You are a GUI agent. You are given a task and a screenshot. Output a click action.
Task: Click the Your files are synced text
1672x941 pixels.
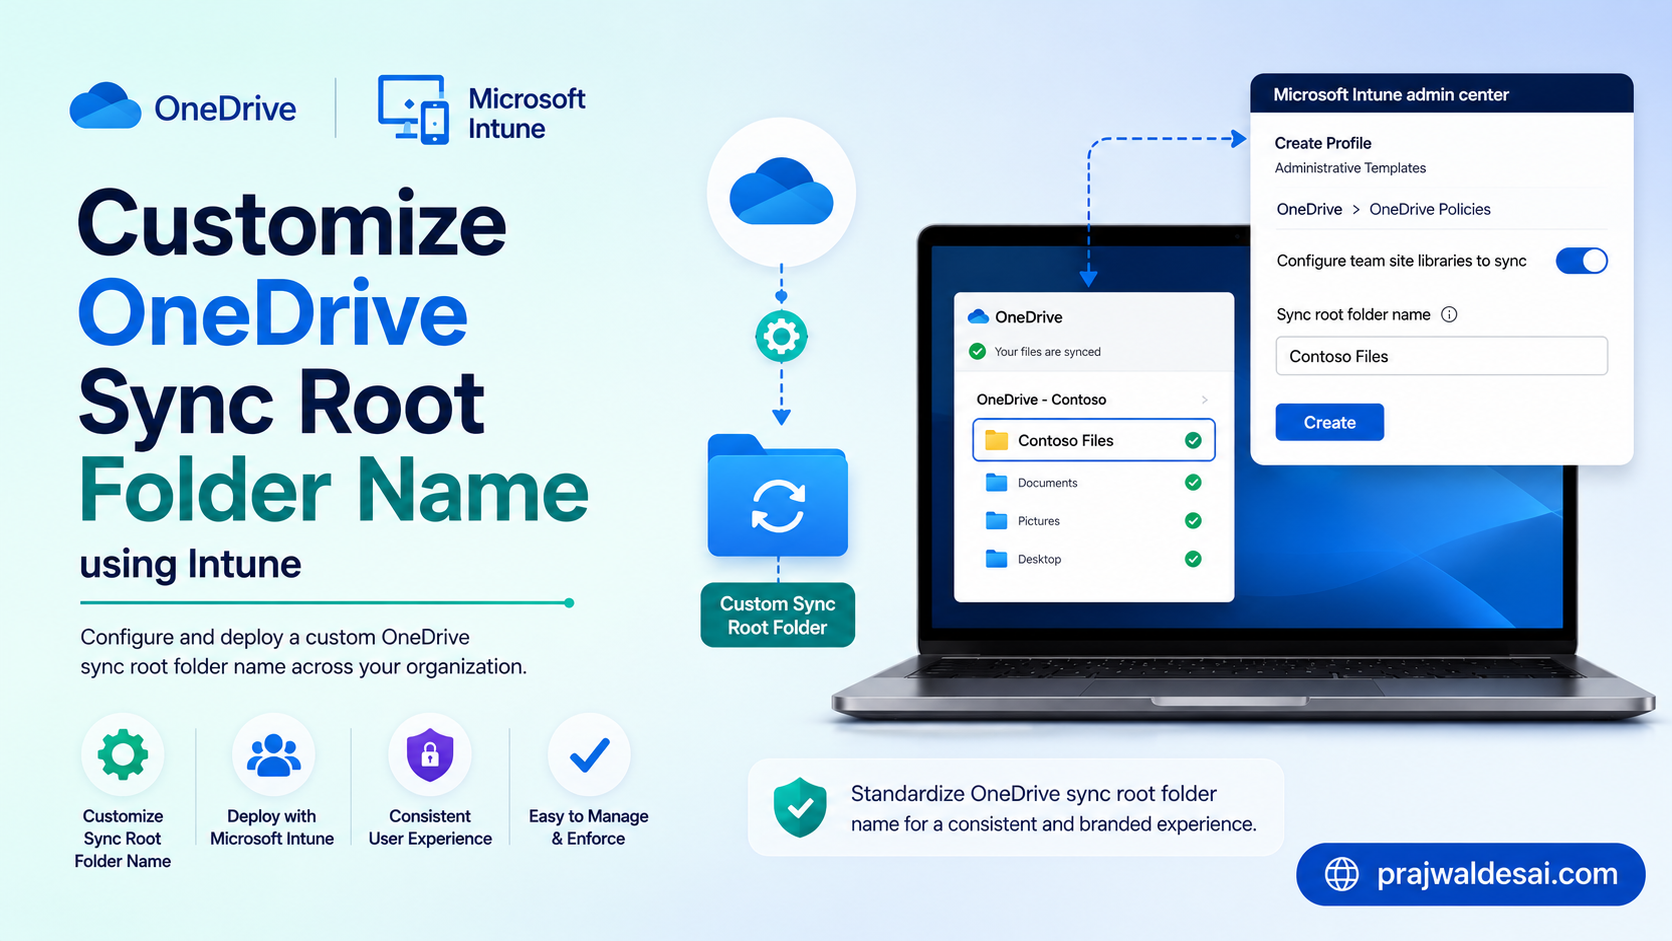coord(1047,352)
